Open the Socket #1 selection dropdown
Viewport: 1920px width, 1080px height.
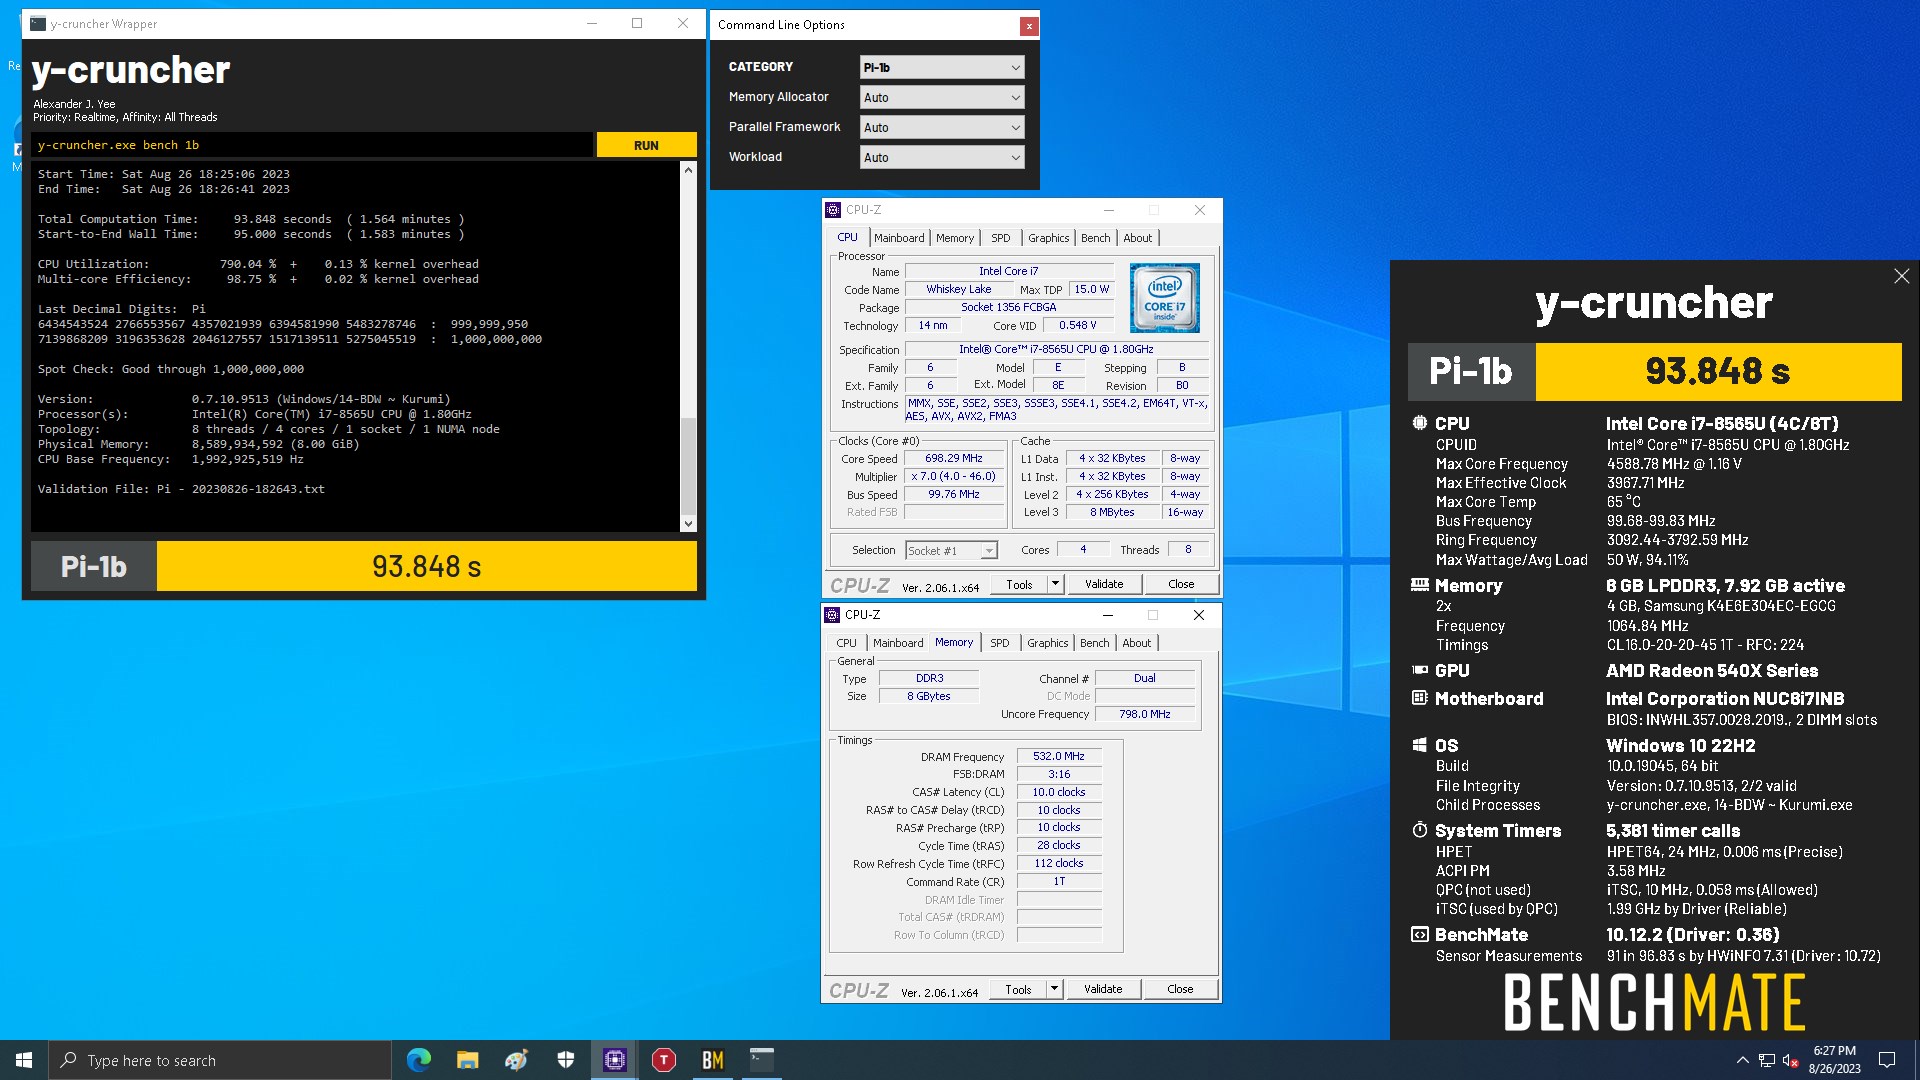click(x=951, y=551)
